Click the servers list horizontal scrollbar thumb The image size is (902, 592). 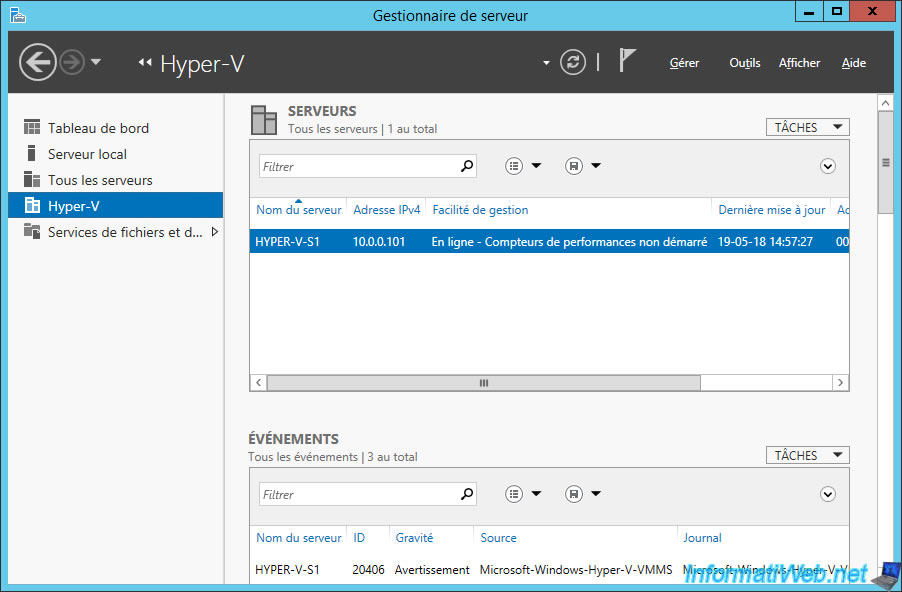(x=484, y=383)
